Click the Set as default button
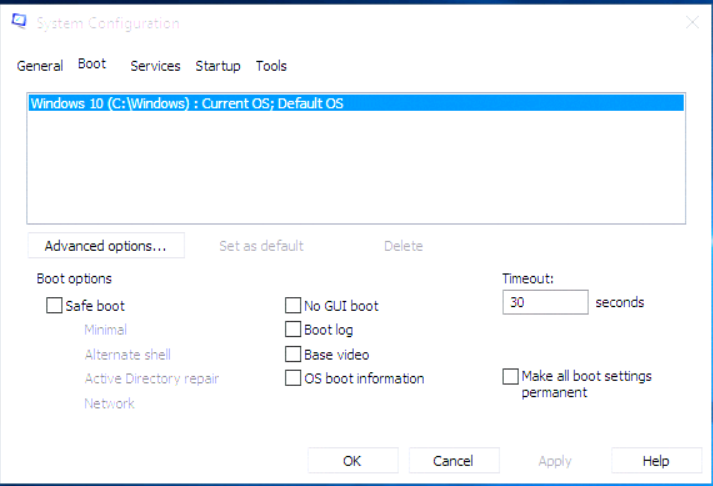 [261, 246]
